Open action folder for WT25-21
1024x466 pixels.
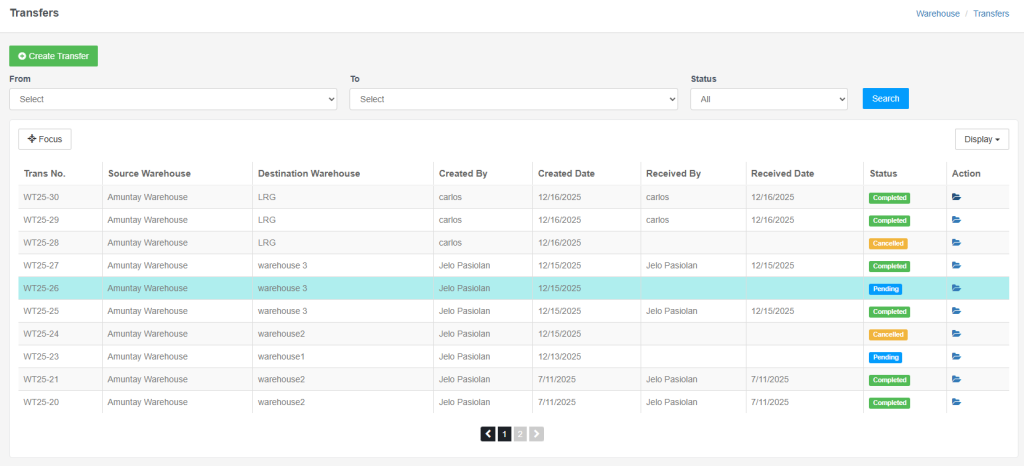[x=956, y=379]
